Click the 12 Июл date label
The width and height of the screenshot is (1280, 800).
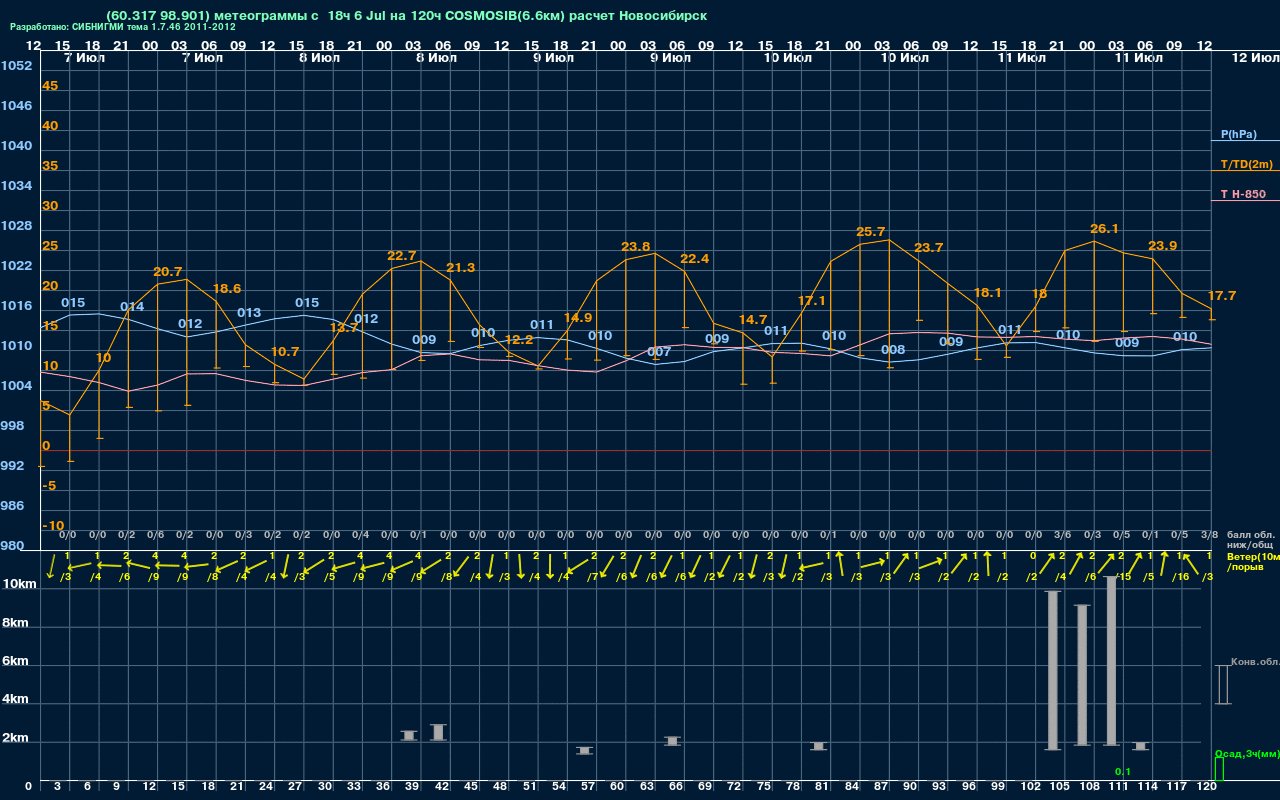[1254, 58]
